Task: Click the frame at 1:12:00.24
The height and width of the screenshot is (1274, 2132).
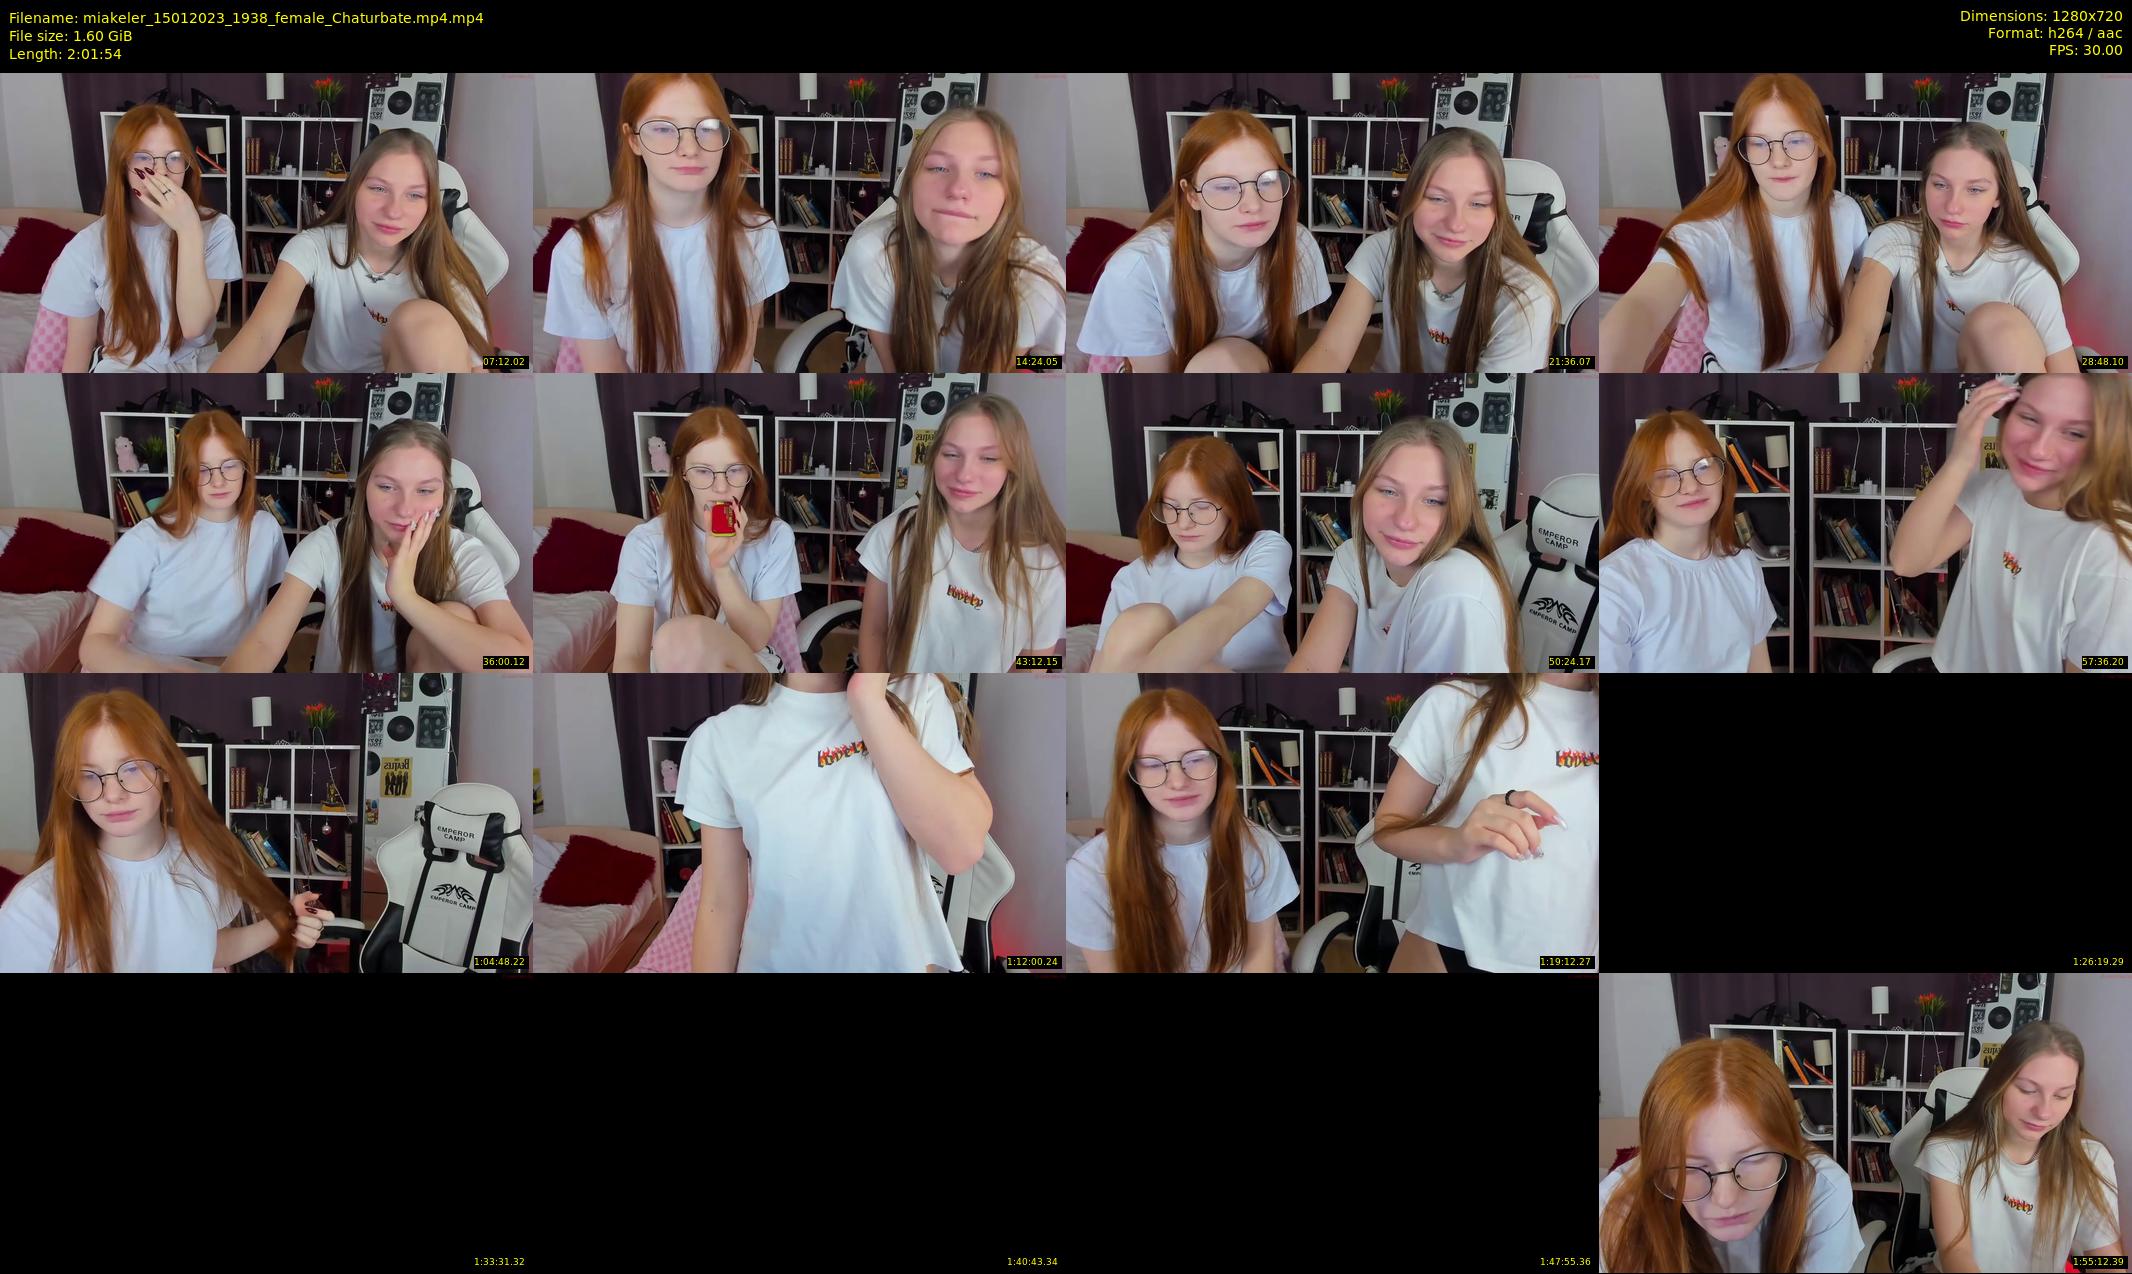Action: coord(799,822)
